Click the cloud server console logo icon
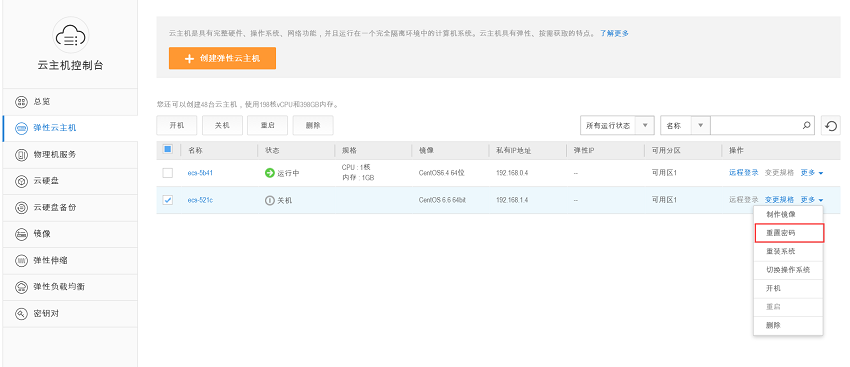Image resolution: width=850 pixels, height=367 pixels. [x=70, y=35]
